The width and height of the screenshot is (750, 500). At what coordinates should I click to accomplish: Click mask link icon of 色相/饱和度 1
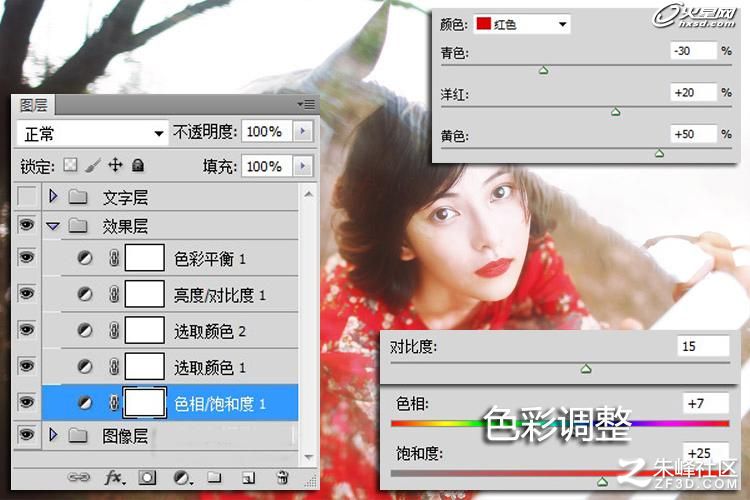(x=114, y=403)
